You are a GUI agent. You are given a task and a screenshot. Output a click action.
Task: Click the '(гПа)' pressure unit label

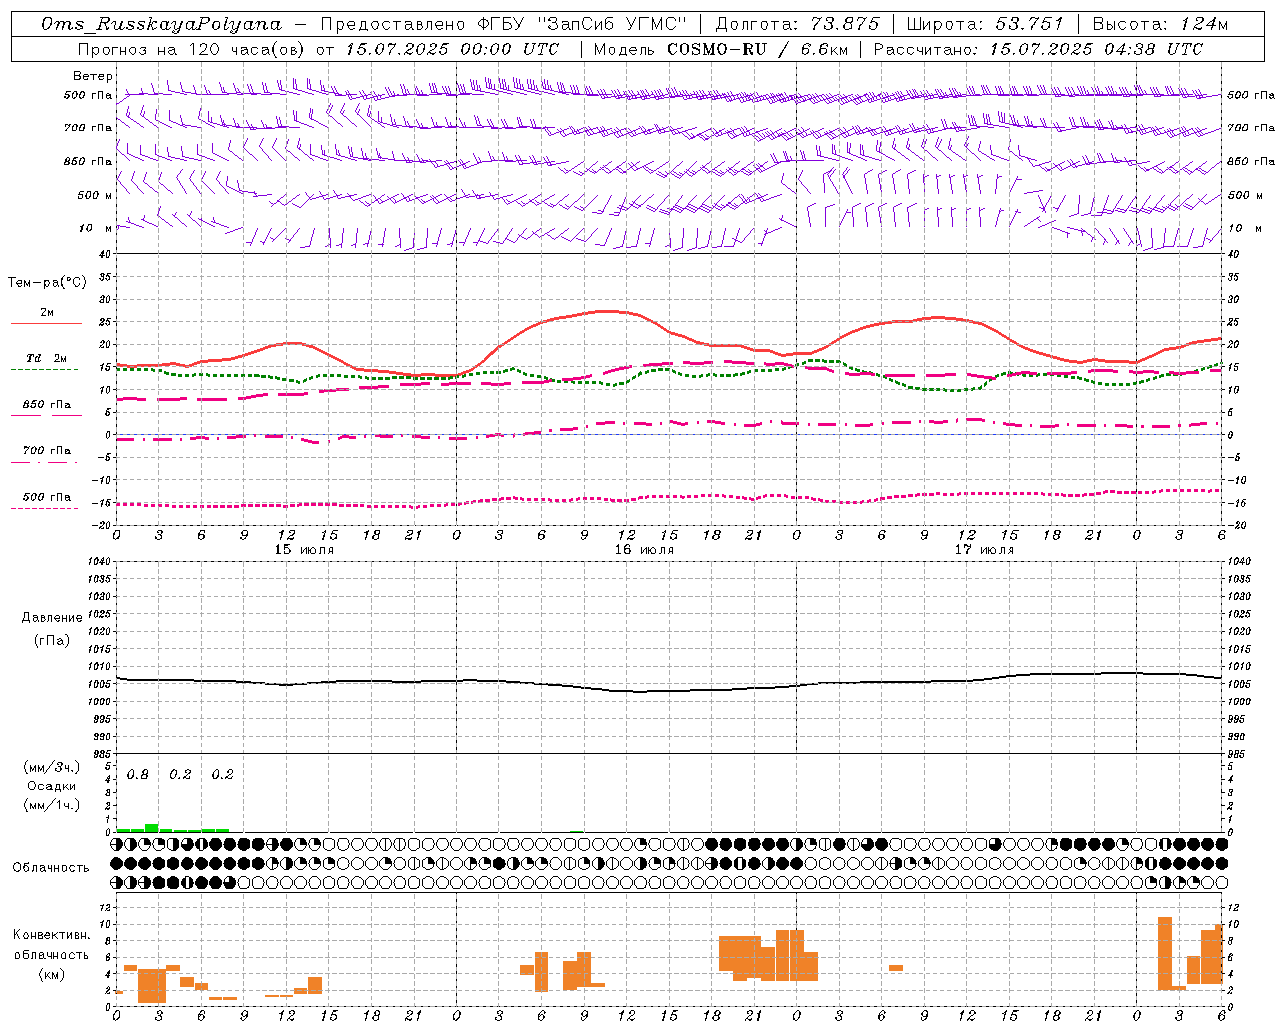click(52, 640)
